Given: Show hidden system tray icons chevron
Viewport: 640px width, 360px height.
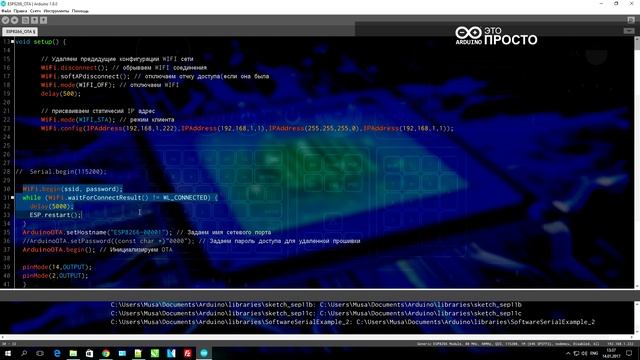Looking at the screenshot, I should [568, 353].
